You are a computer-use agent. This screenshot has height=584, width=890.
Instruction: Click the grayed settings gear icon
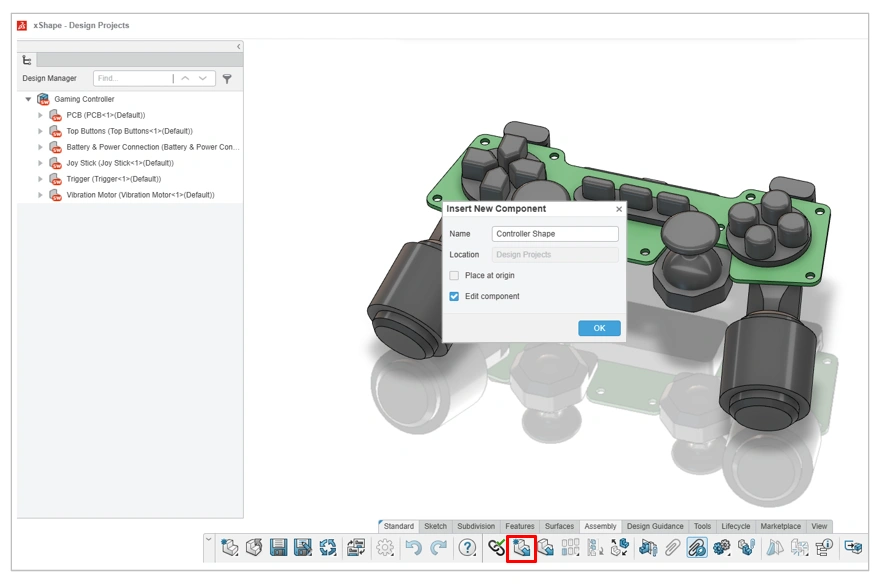(x=385, y=548)
